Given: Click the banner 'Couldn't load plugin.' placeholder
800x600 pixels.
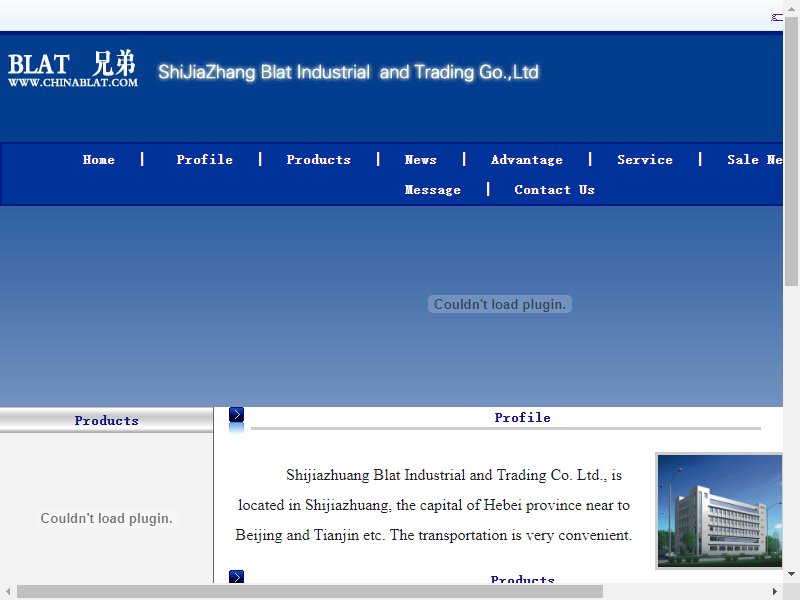Looking at the screenshot, I should [x=499, y=305].
